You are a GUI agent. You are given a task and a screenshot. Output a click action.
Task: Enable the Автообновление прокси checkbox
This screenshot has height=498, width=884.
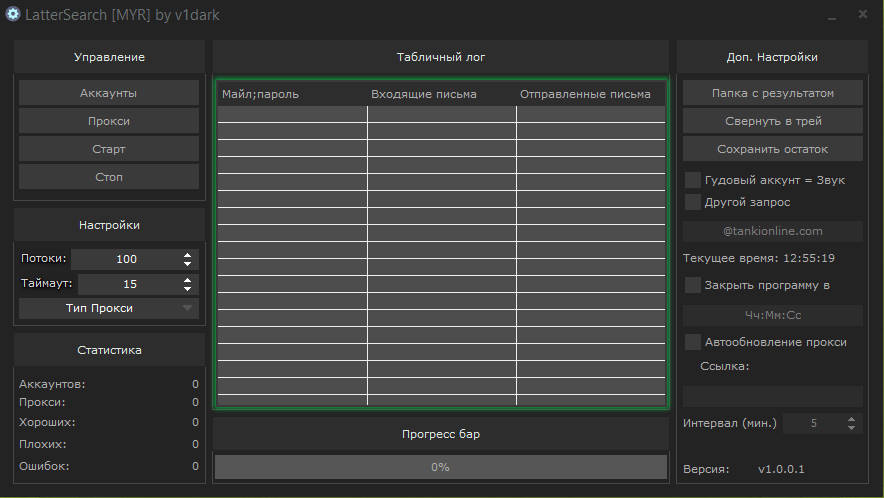[x=692, y=342]
